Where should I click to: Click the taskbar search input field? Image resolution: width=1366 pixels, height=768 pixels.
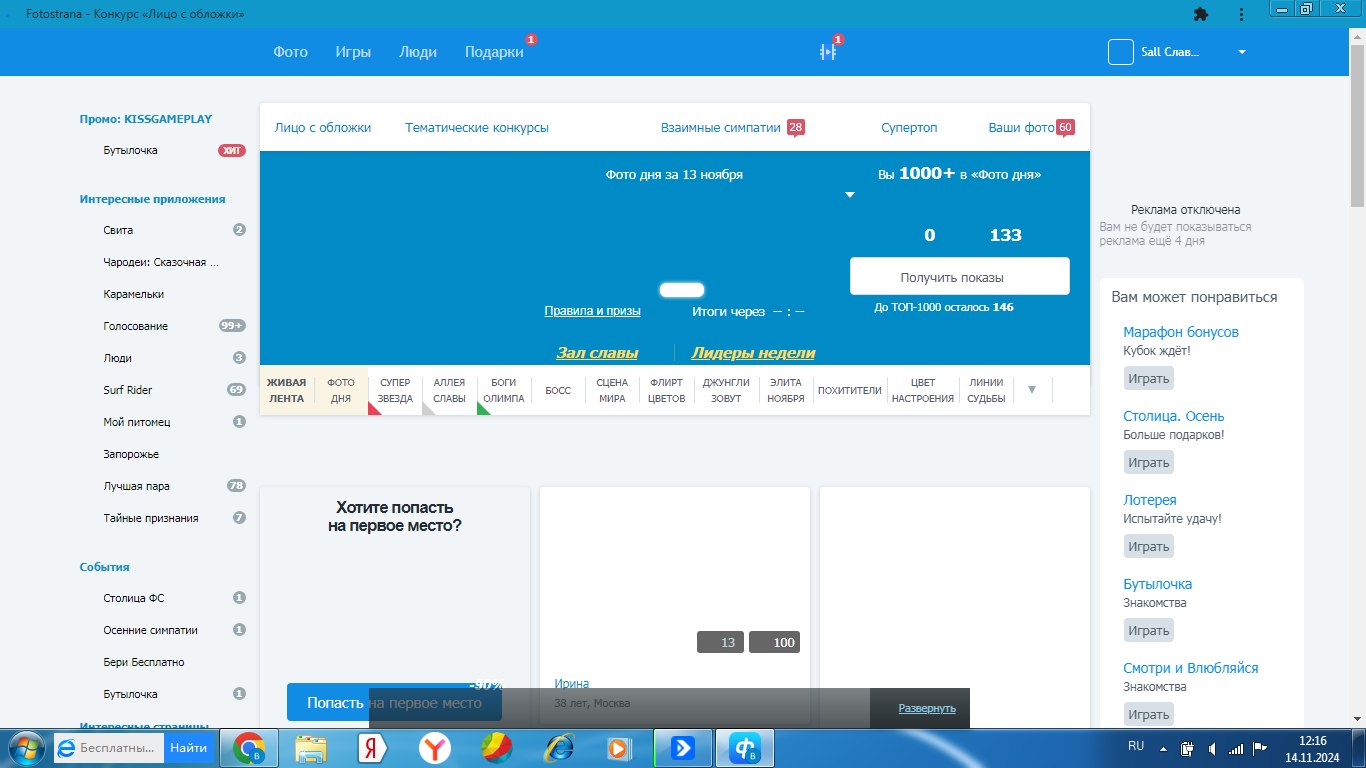(109, 747)
